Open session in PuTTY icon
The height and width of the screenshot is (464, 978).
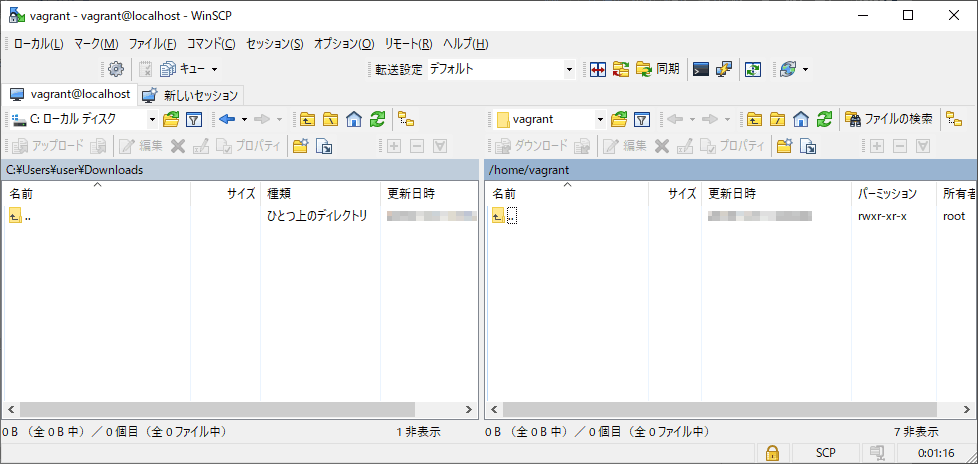pyautogui.click(x=724, y=69)
